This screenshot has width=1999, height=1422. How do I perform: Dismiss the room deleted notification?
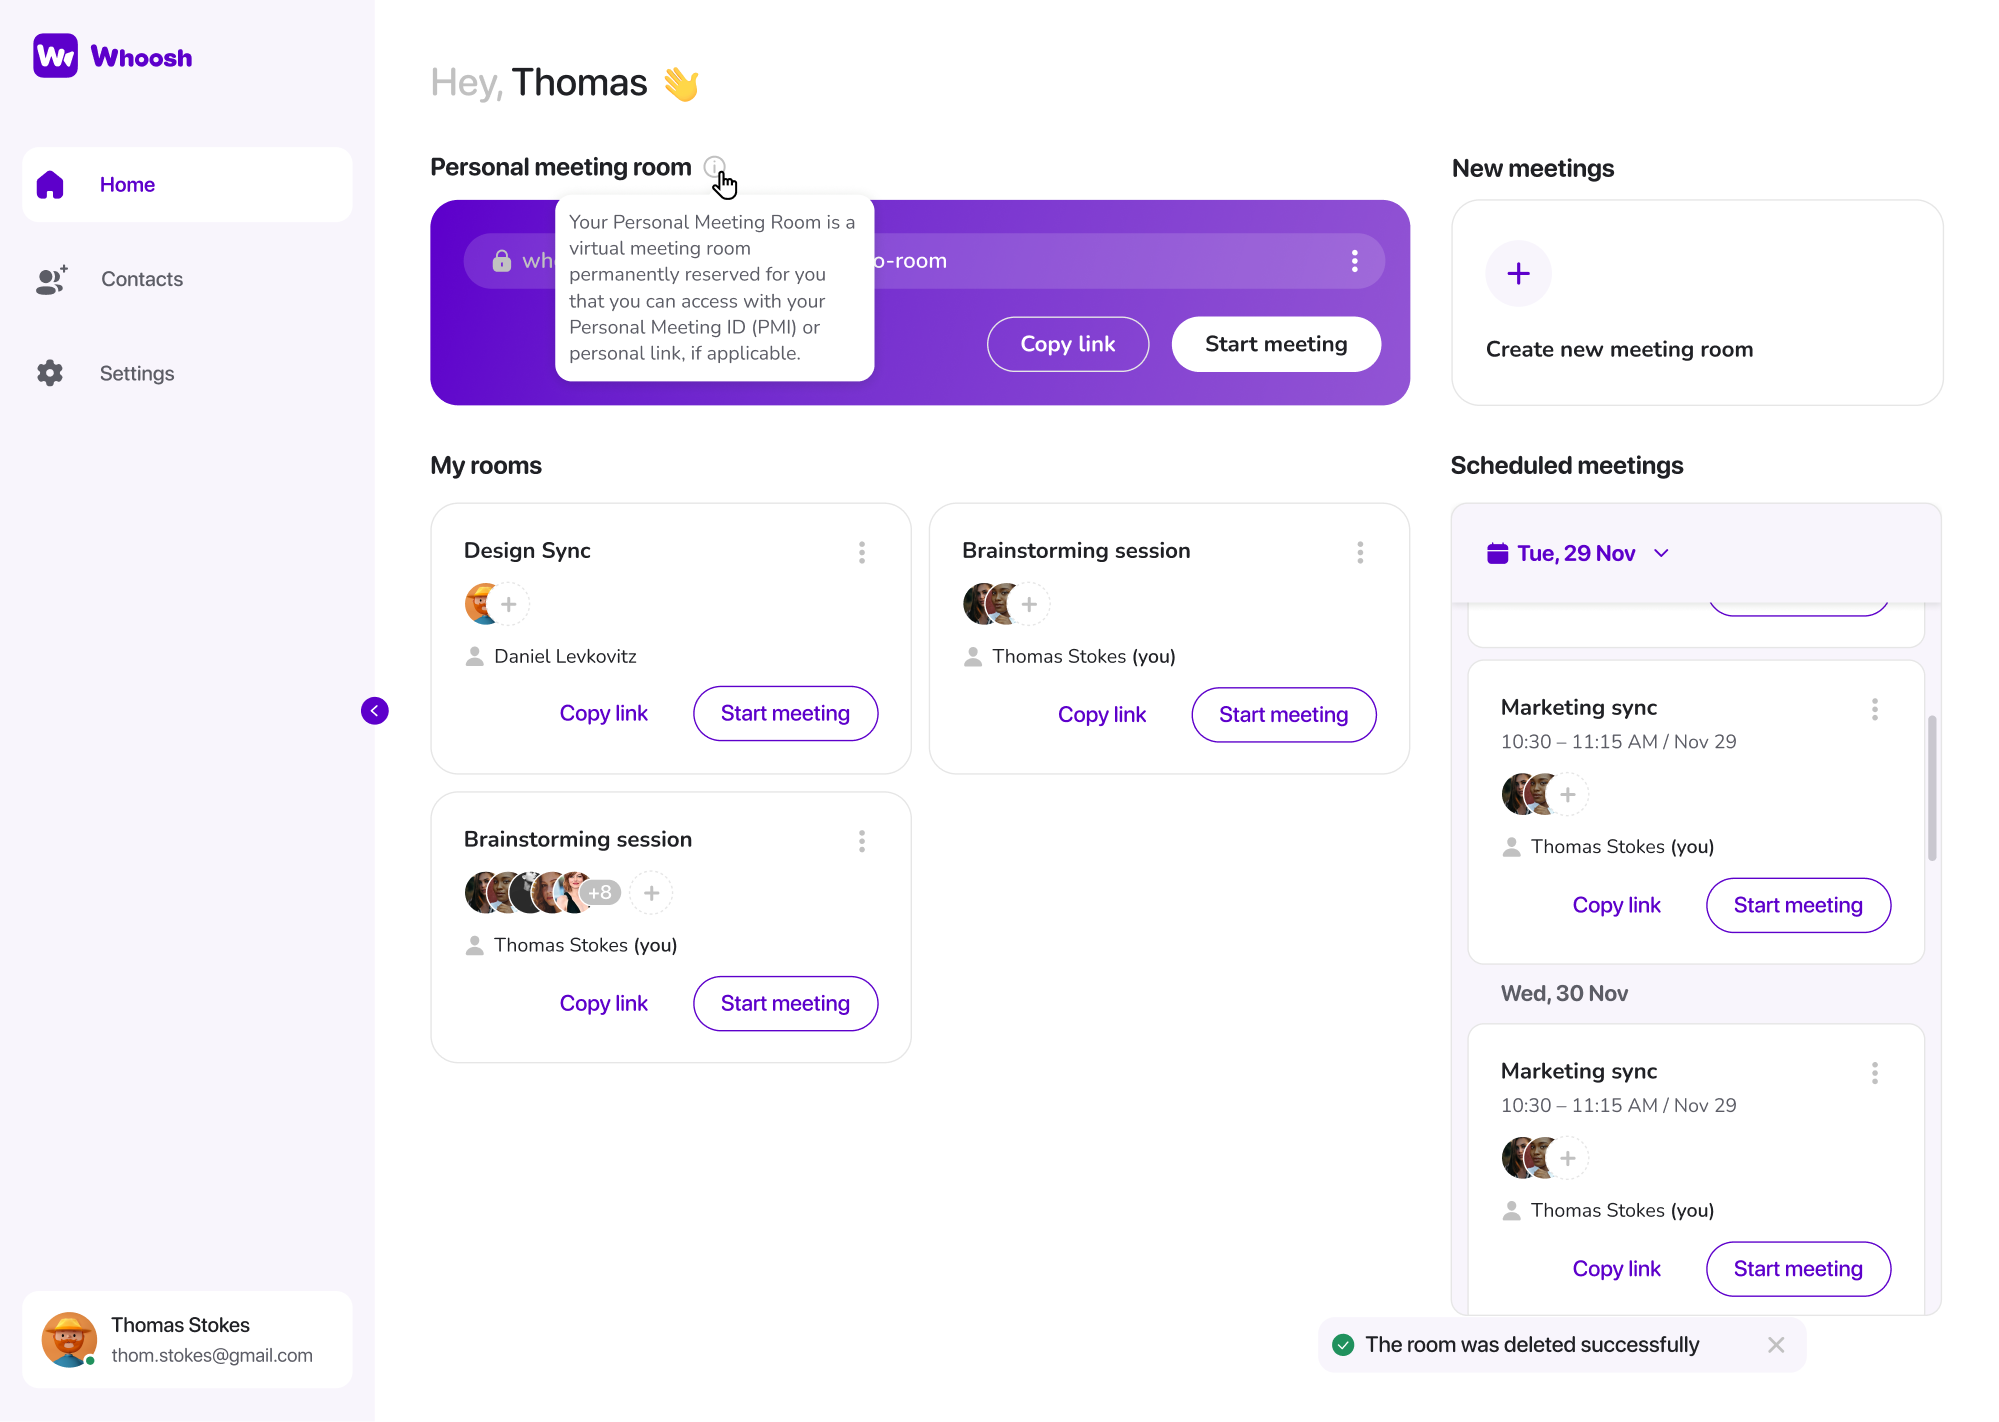[1776, 1345]
